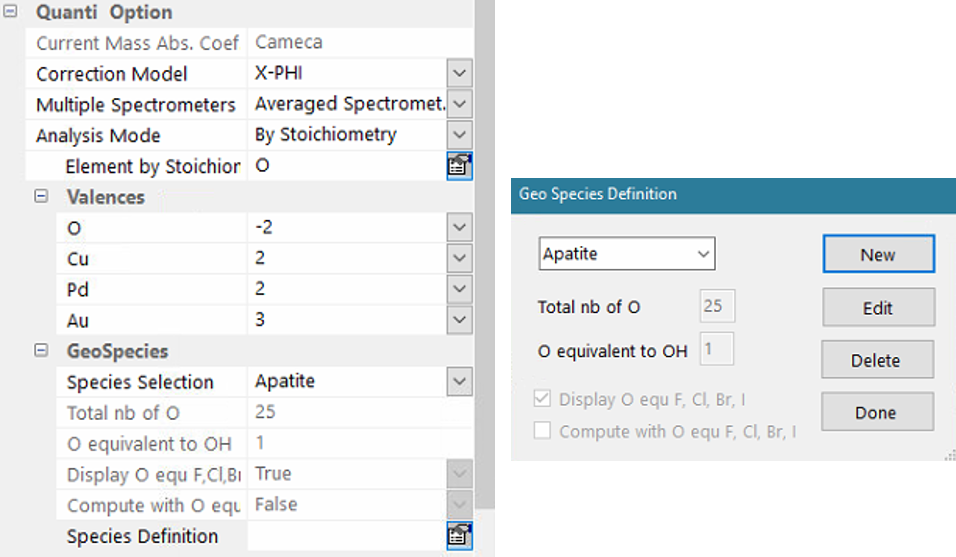956x557 pixels.
Task: Open the Species Definition editor icon
Action: [459, 536]
